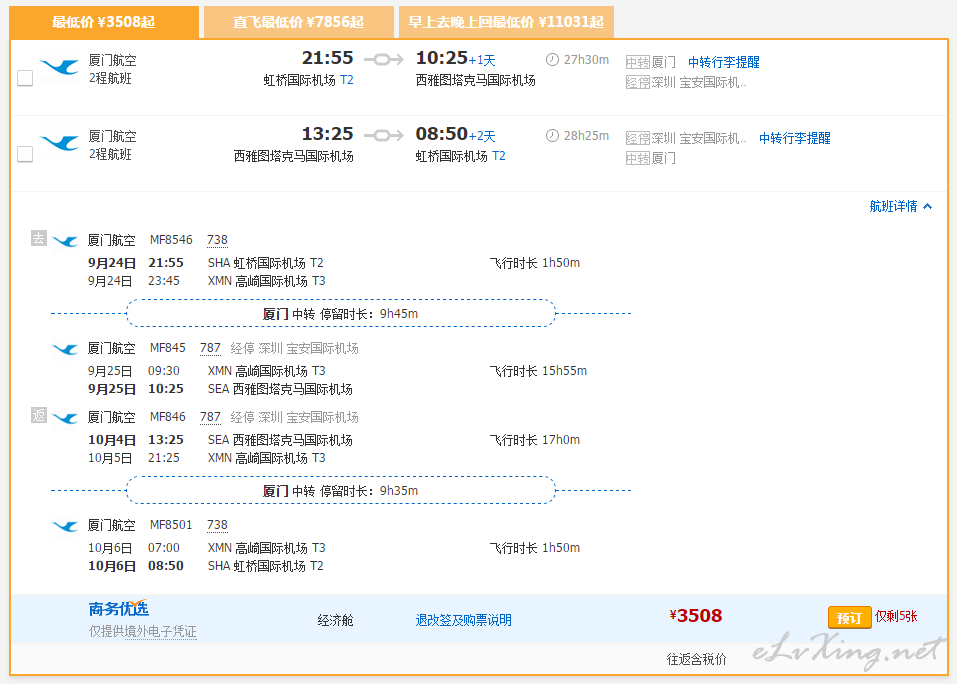Open 中转行李提醒 link on return flight
The image size is (957, 684).
(x=795, y=139)
